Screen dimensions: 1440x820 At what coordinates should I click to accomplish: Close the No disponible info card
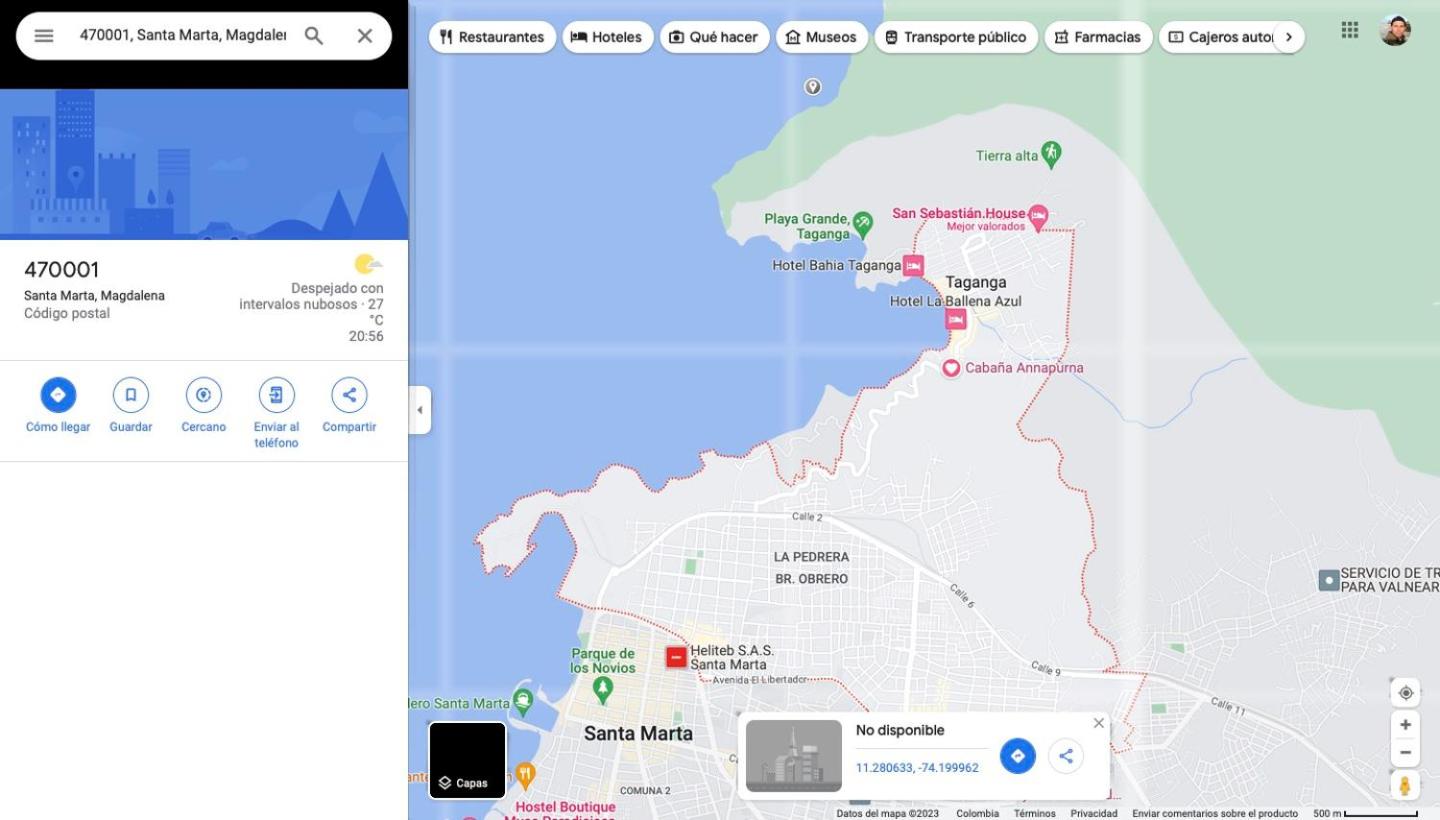pos(1099,723)
